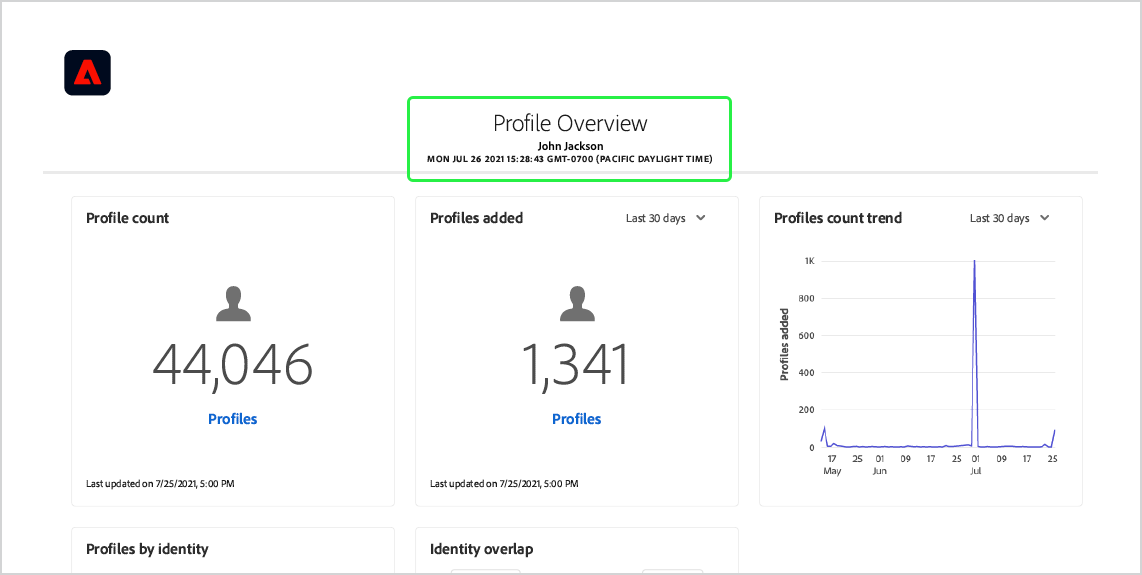The width and height of the screenshot is (1142, 575).
Task: Click the person icon in Profile count card
Action: (233, 304)
